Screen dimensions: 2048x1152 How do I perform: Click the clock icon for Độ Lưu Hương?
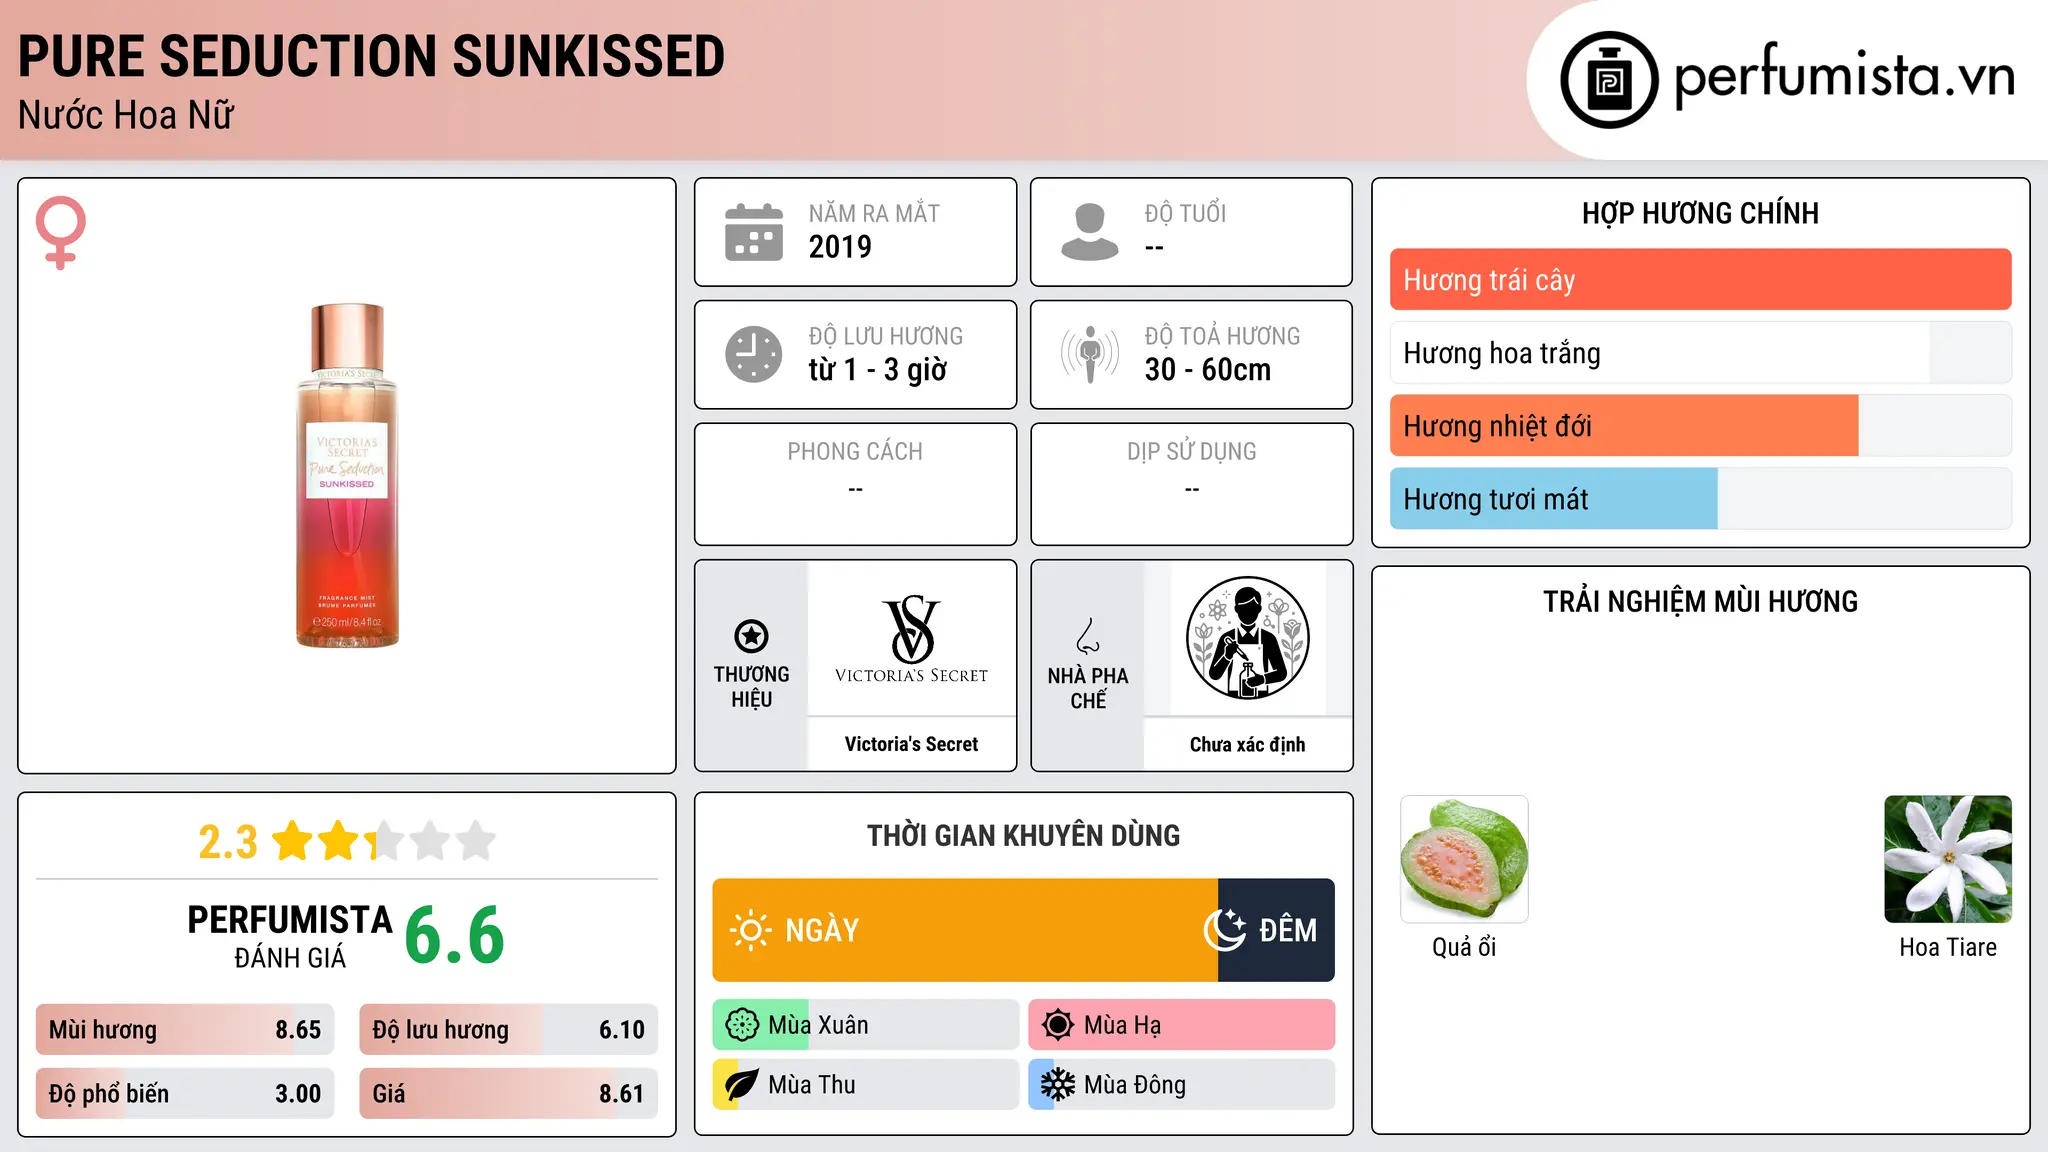coord(754,354)
